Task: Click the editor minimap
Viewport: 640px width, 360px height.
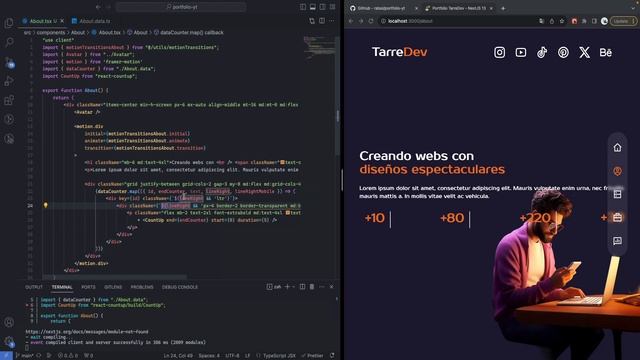Action: tap(319, 47)
